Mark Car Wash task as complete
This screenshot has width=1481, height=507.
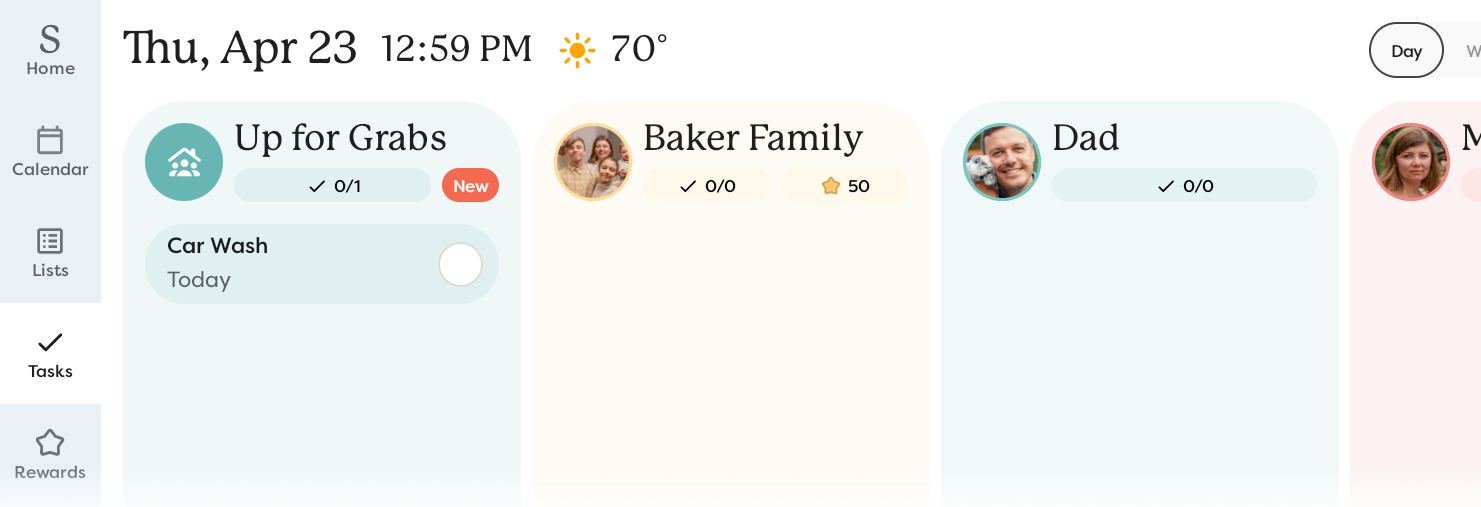[x=460, y=265]
